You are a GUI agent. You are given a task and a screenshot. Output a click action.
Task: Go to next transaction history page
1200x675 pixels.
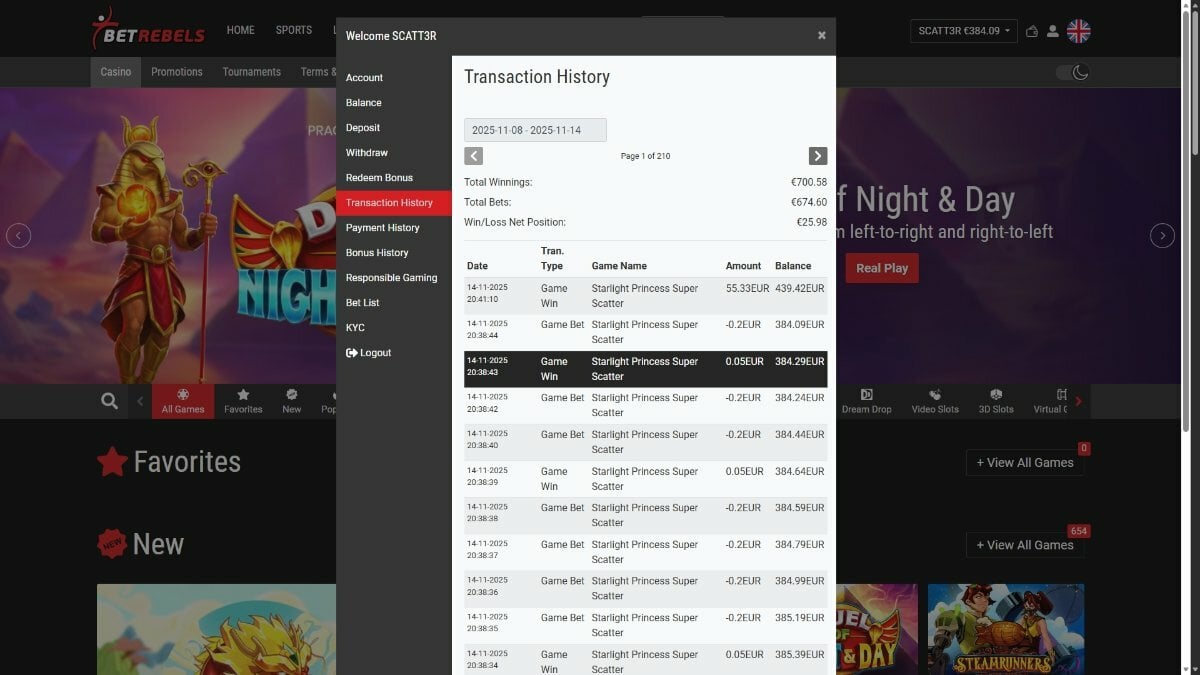(818, 156)
